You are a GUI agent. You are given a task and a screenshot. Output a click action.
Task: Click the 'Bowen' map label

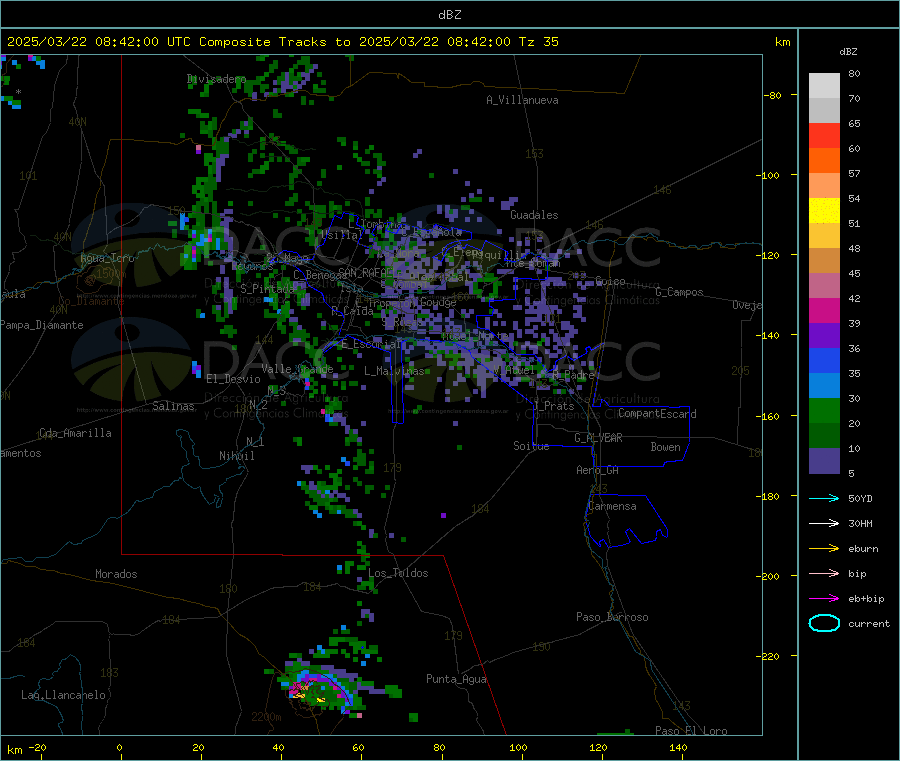665,447
